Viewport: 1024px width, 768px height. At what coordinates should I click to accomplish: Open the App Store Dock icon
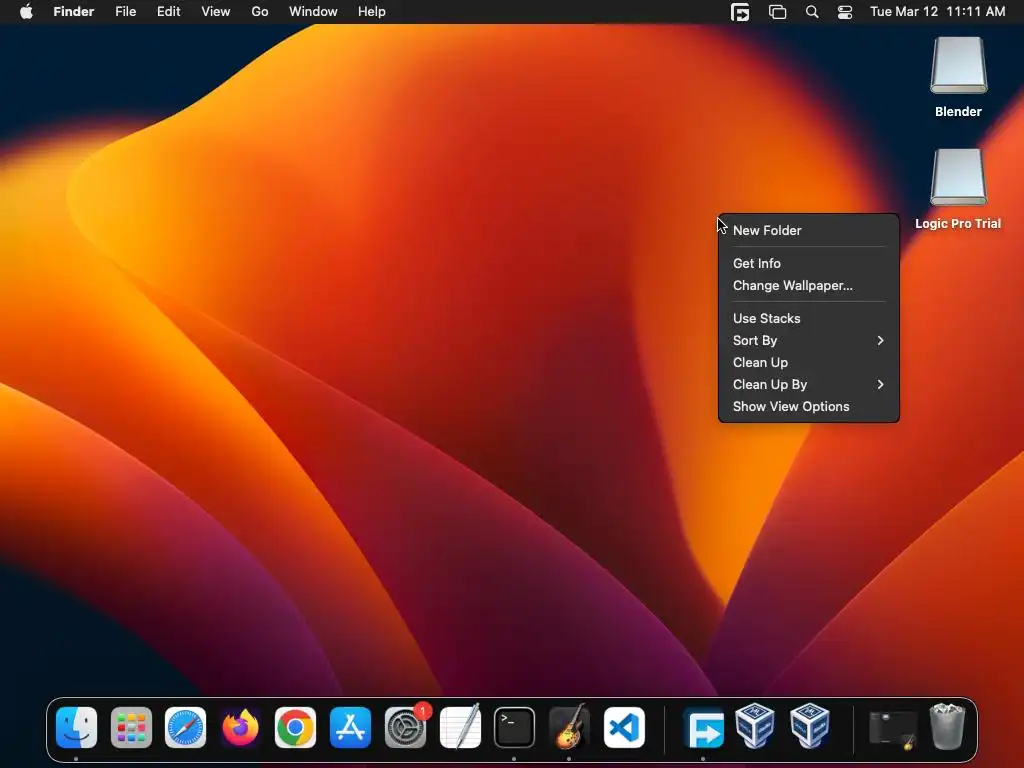click(x=350, y=727)
